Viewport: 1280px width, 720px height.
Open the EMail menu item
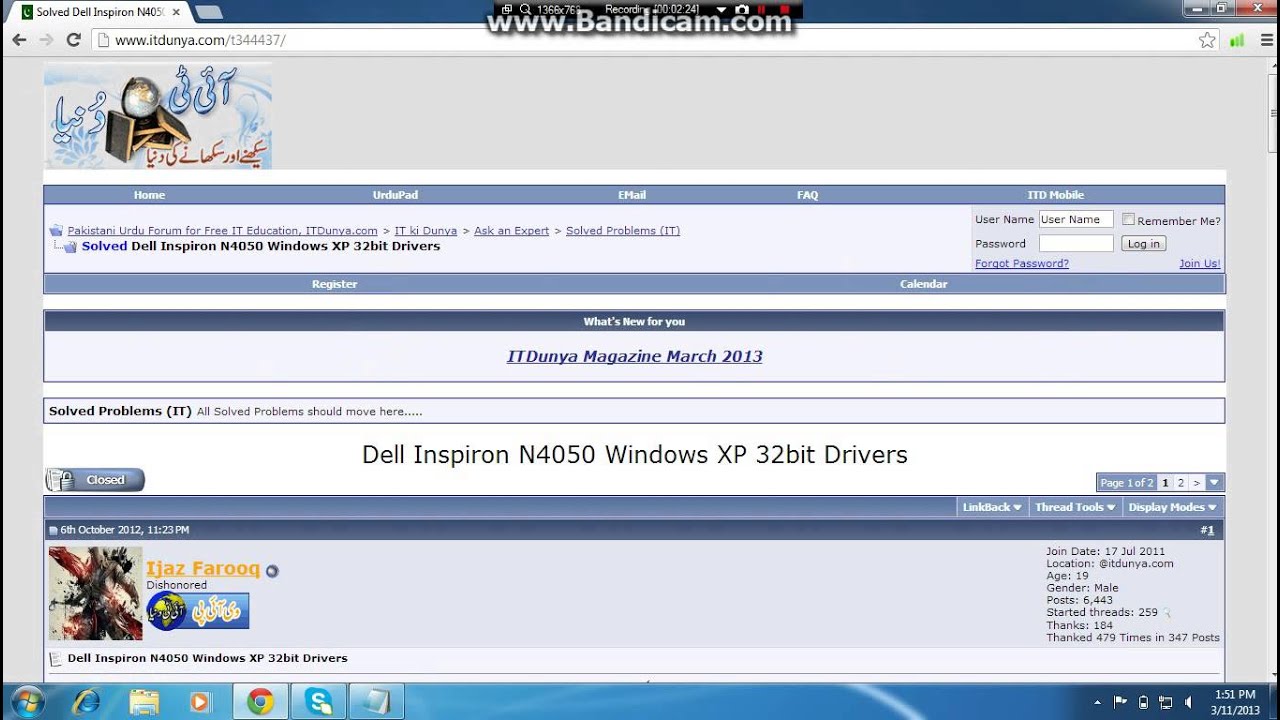632,195
